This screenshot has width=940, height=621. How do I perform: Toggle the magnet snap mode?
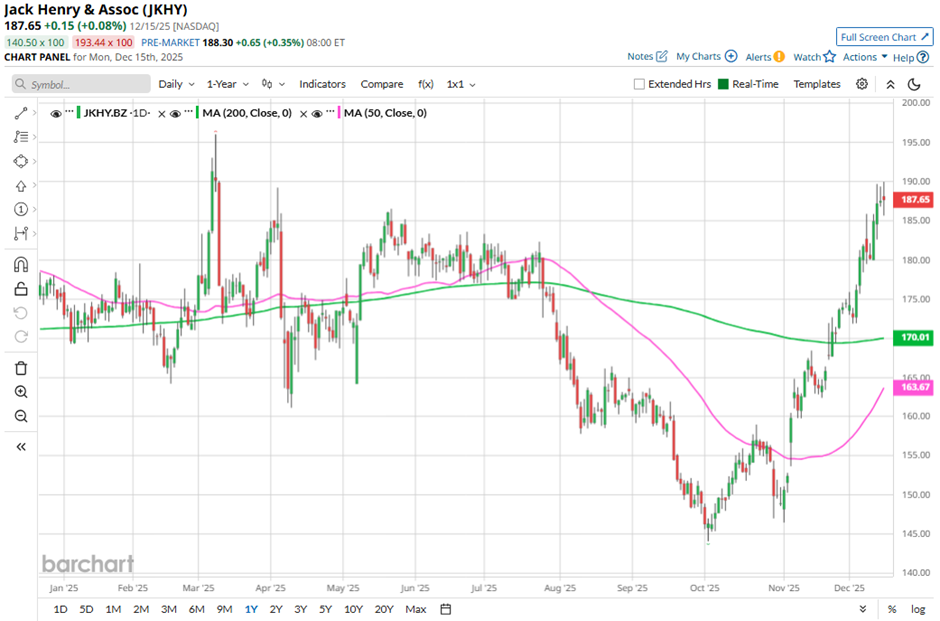click(x=21, y=264)
